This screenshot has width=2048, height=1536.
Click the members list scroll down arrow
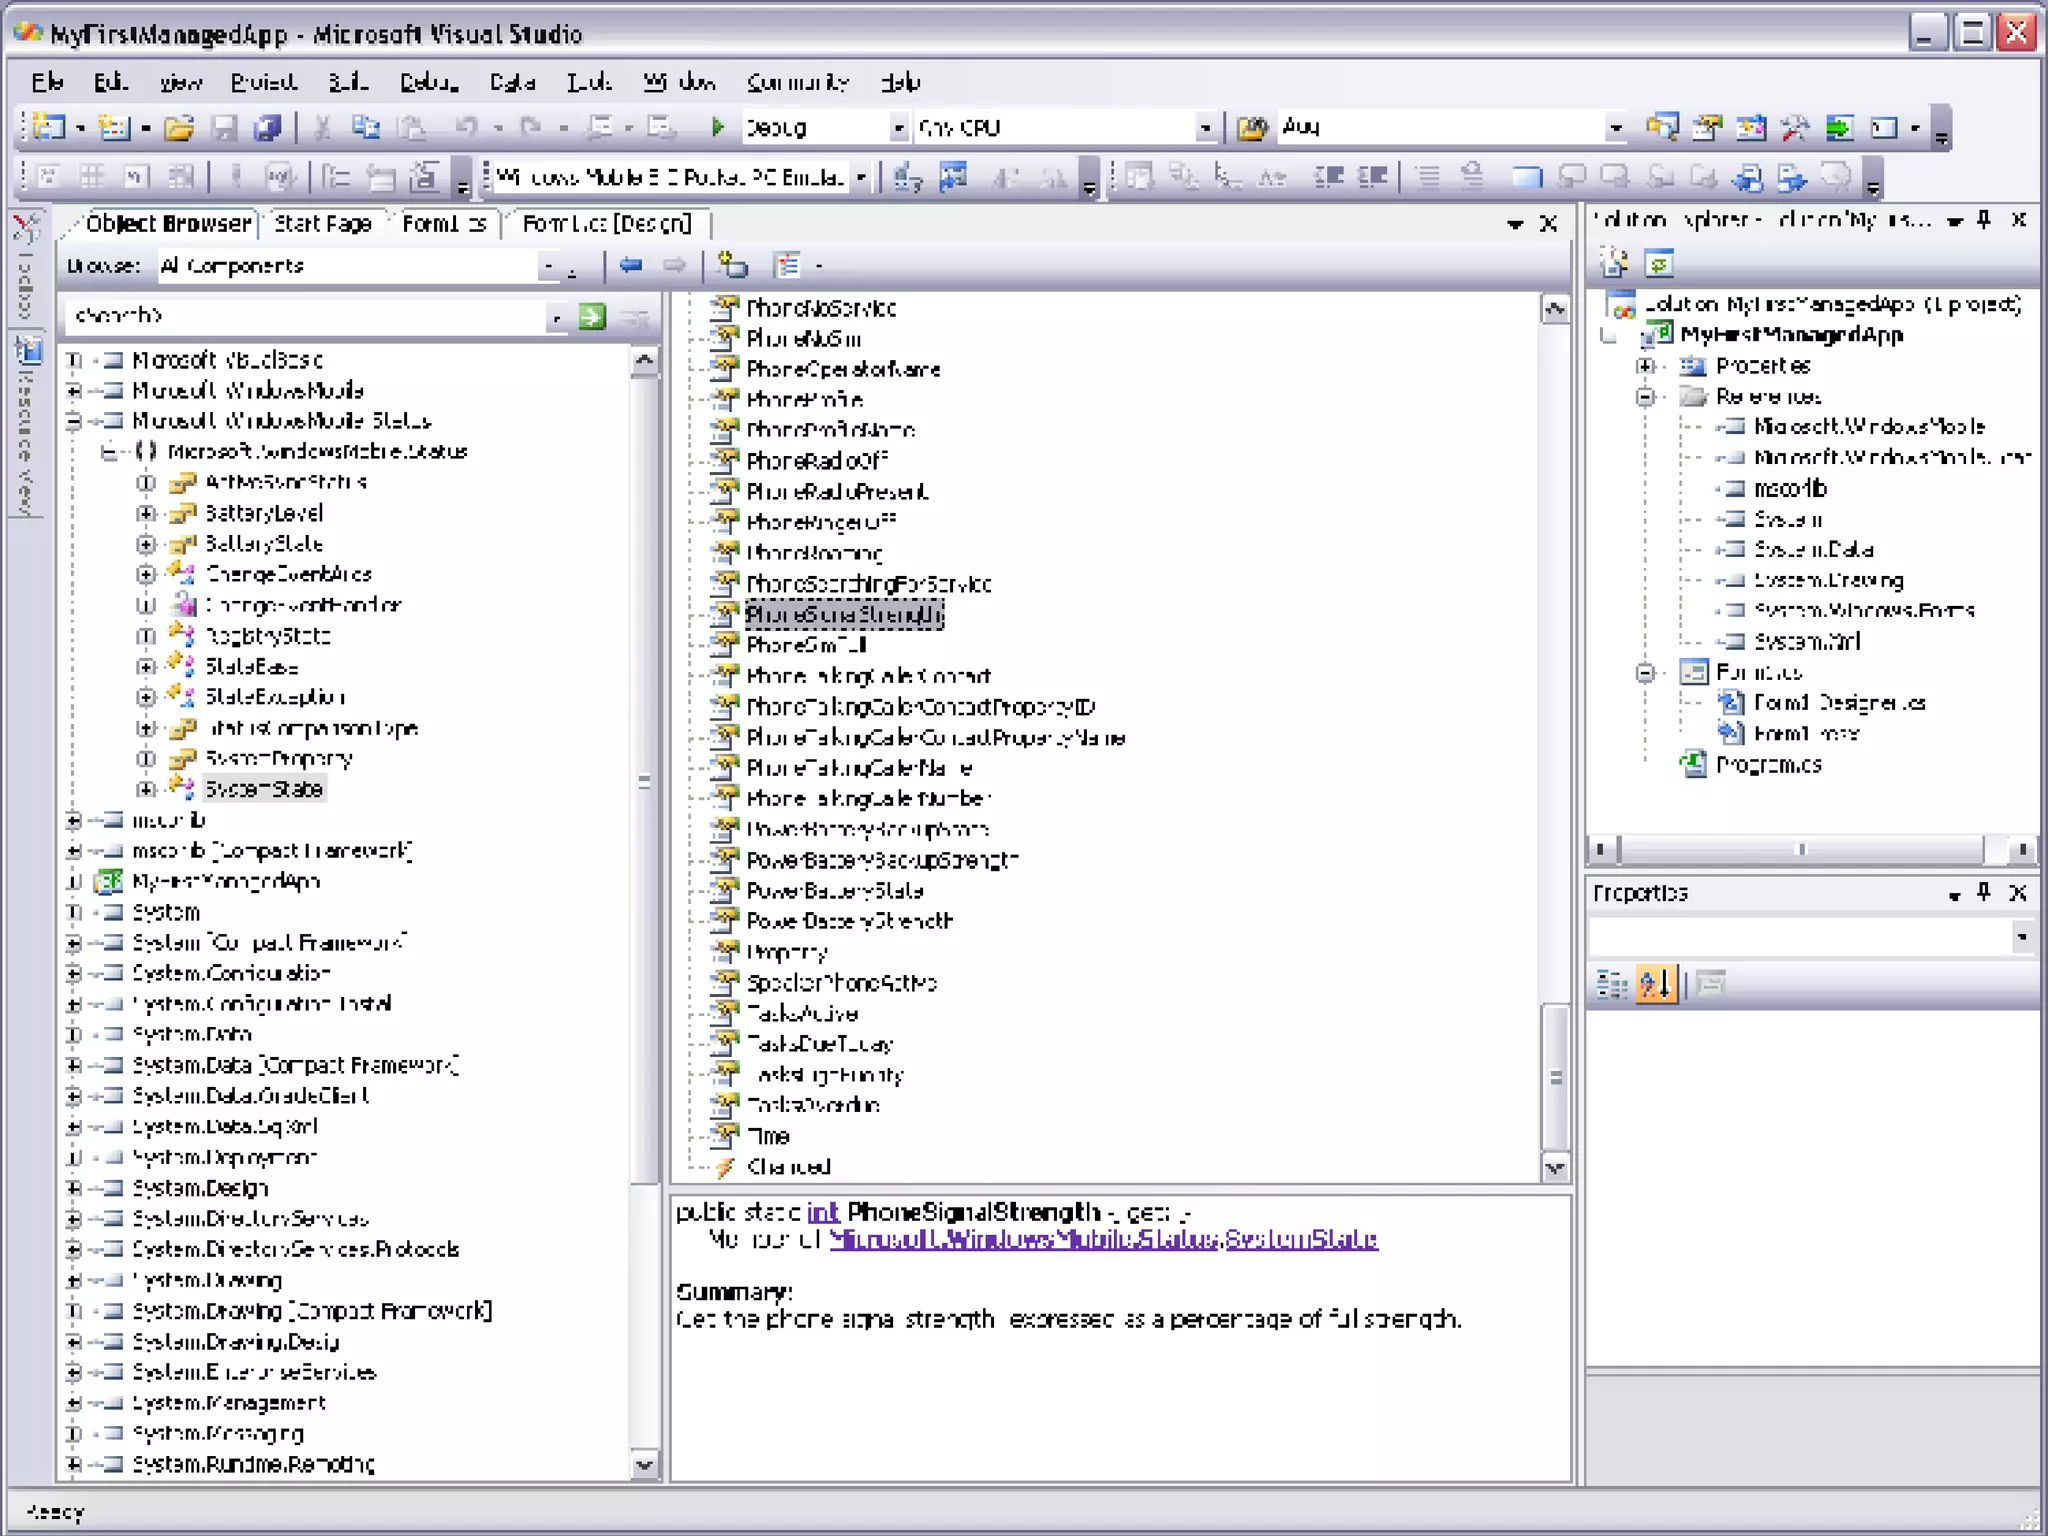pos(1555,1167)
